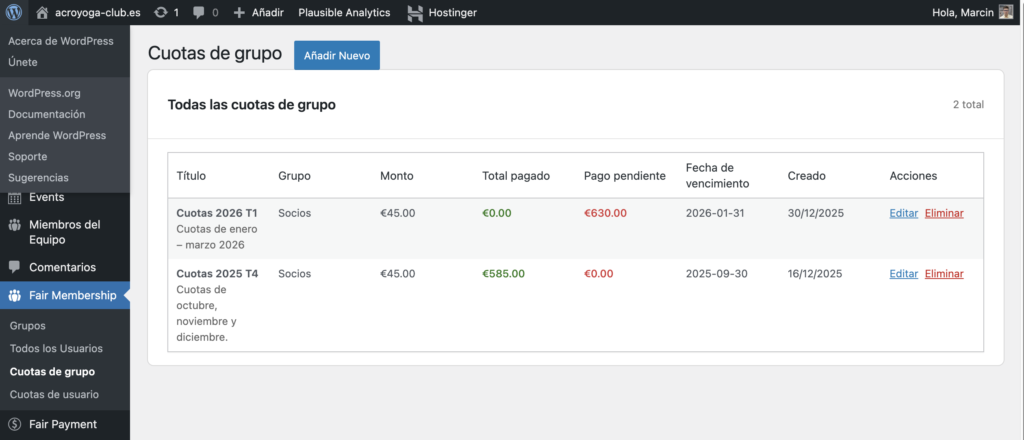Delete the Cuotas 2025 T4 fee
The width and height of the screenshot is (1024, 440).
pyautogui.click(x=944, y=274)
